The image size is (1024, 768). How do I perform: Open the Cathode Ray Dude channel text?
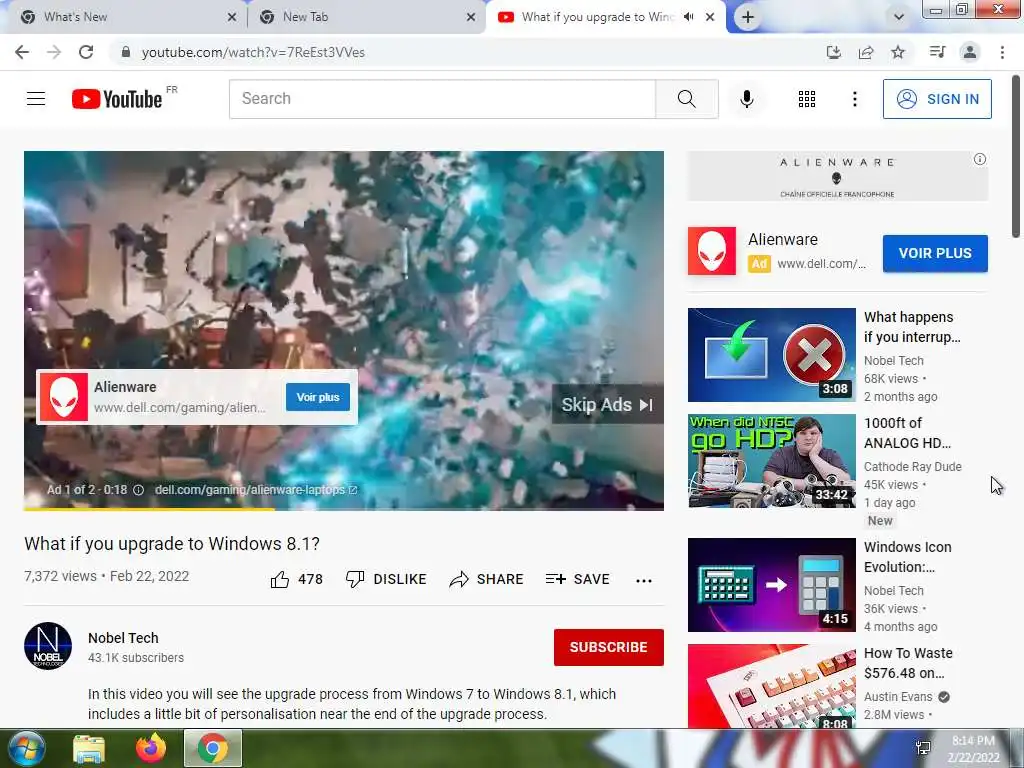(913, 466)
